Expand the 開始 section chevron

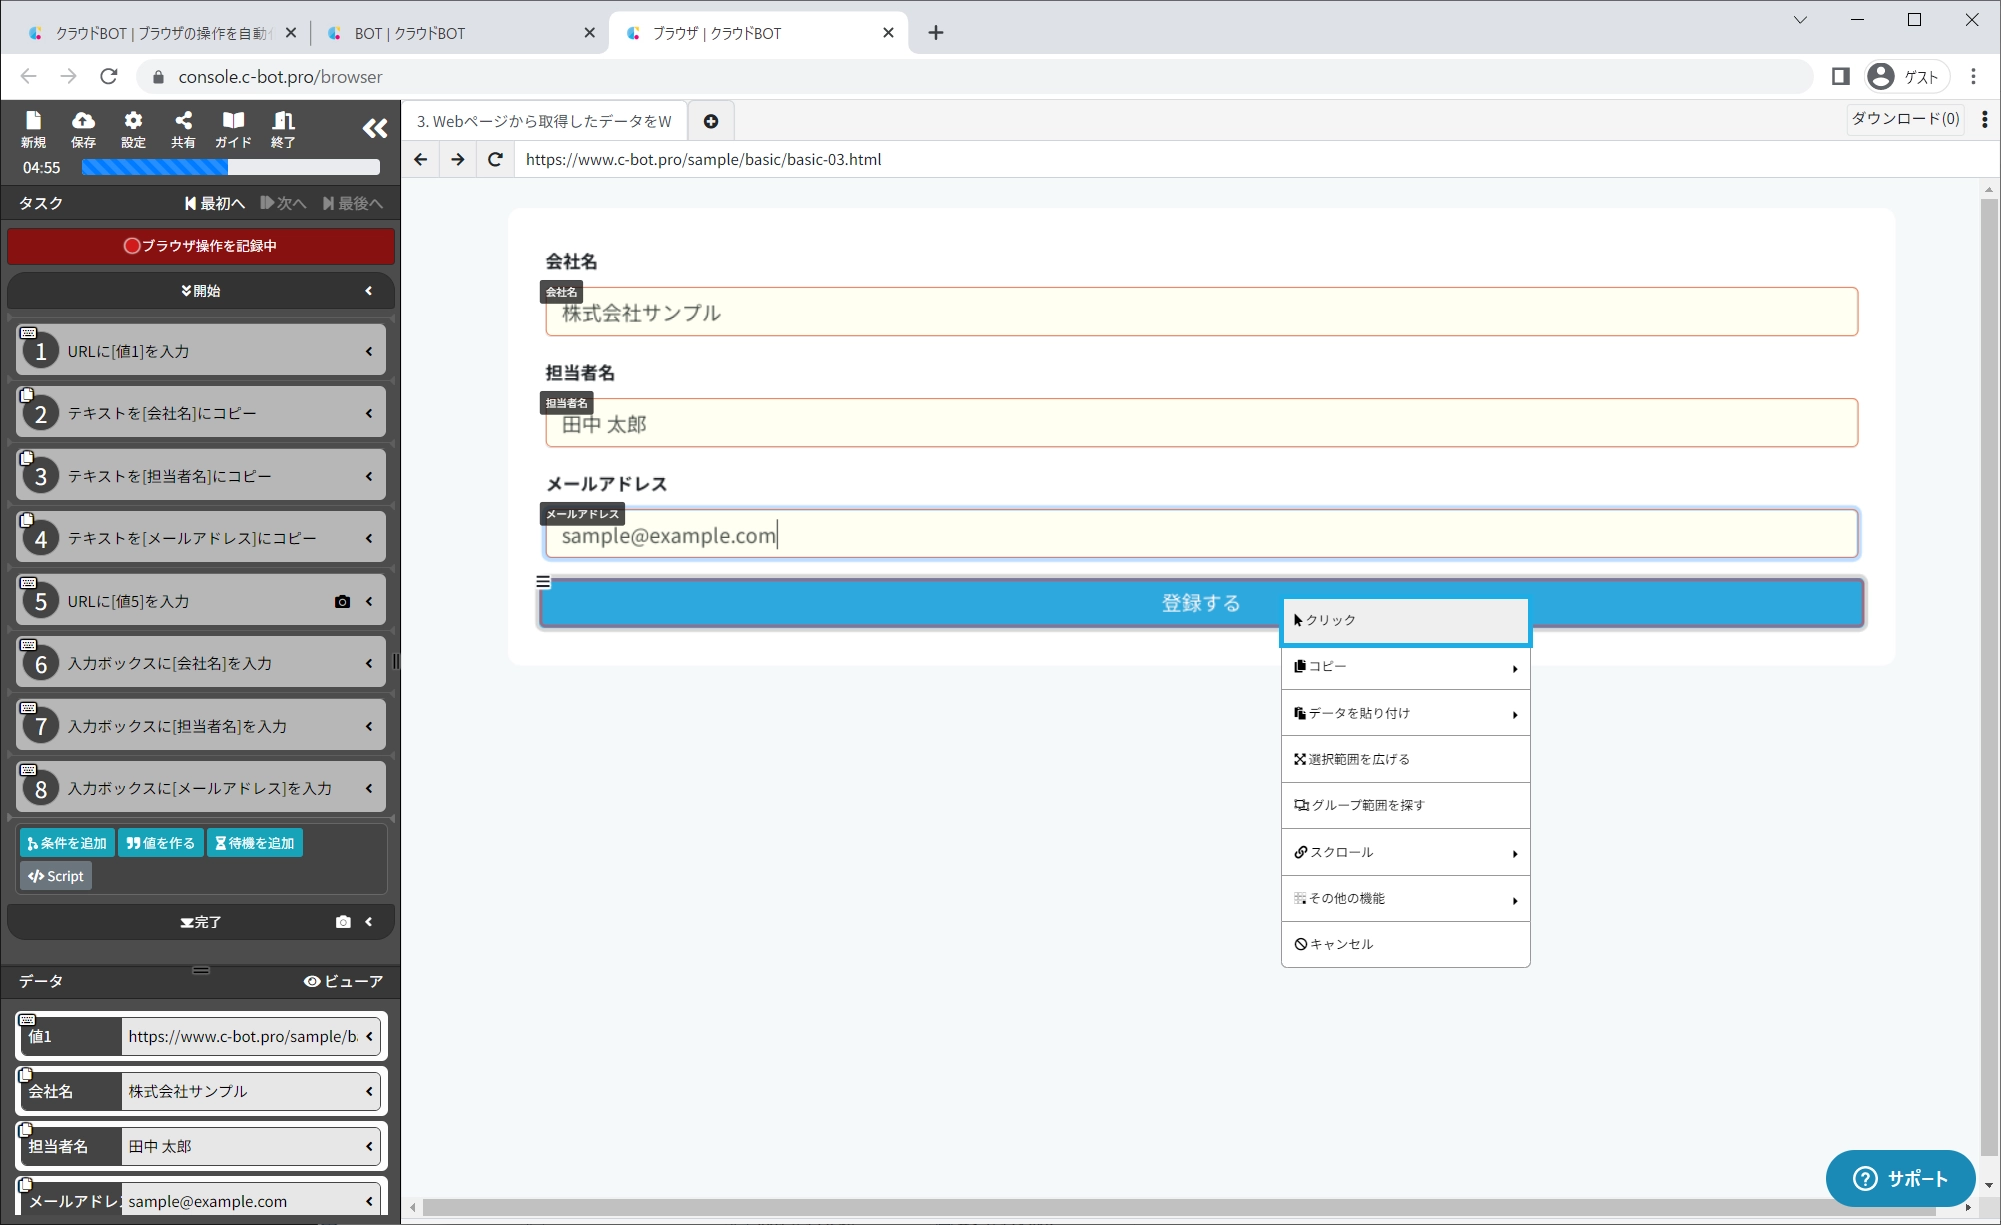click(369, 291)
